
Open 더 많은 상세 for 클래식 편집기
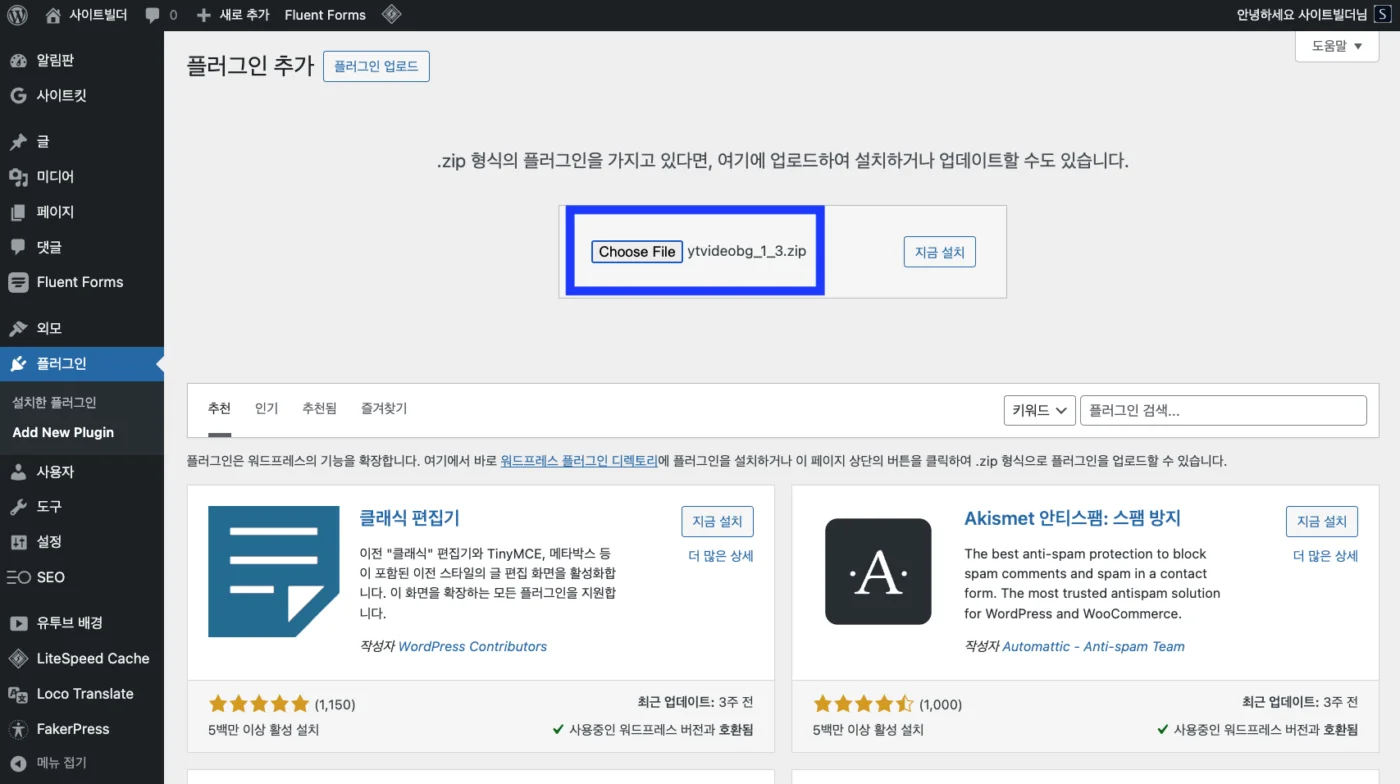click(x=721, y=556)
